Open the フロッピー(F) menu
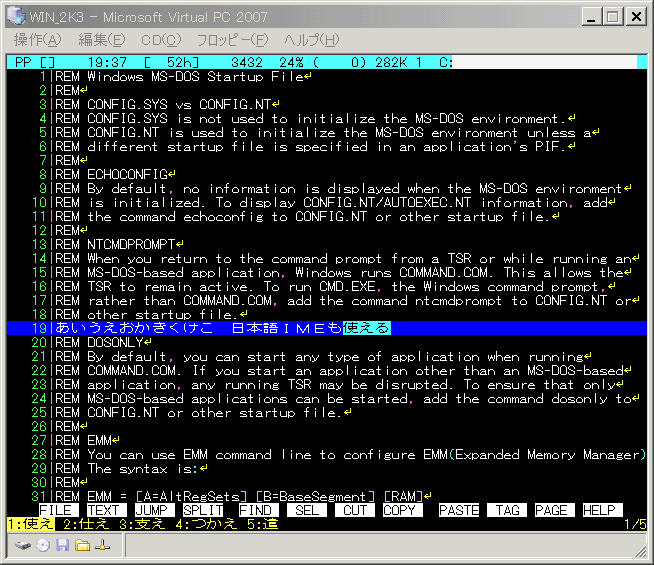Image resolution: width=654 pixels, height=565 pixels. click(232, 40)
